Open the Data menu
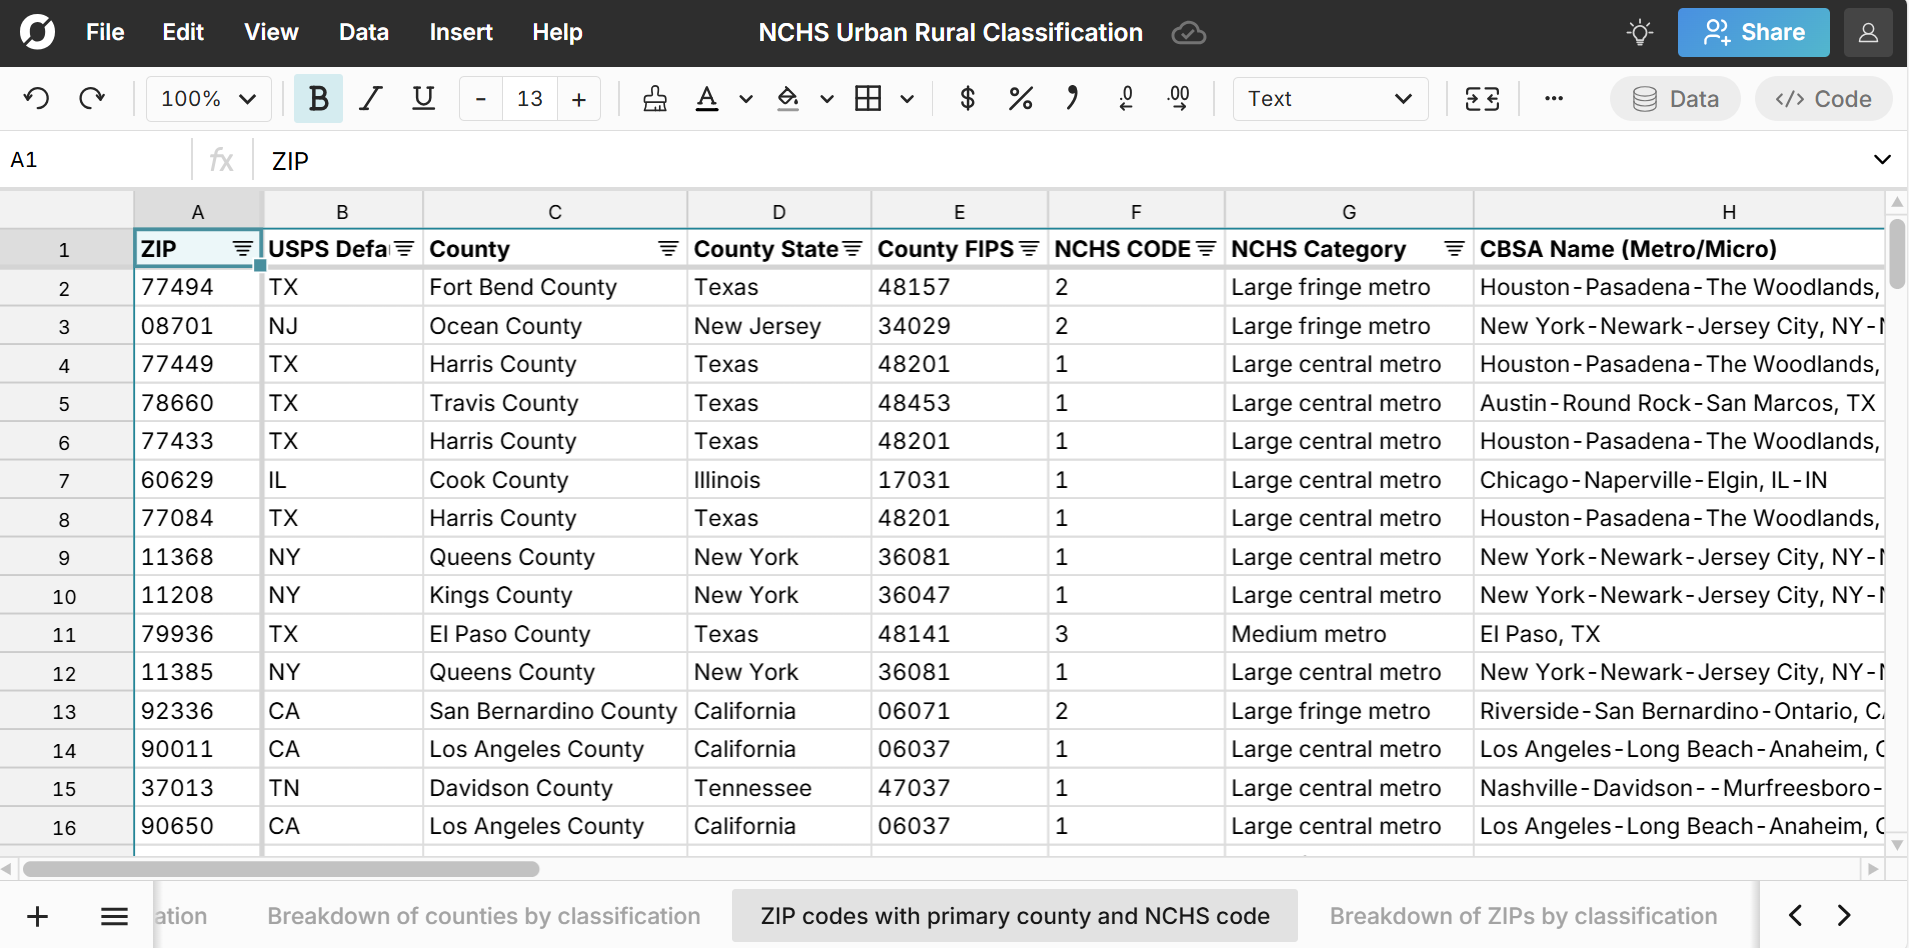Image resolution: width=1909 pixels, height=948 pixels. [x=363, y=32]
